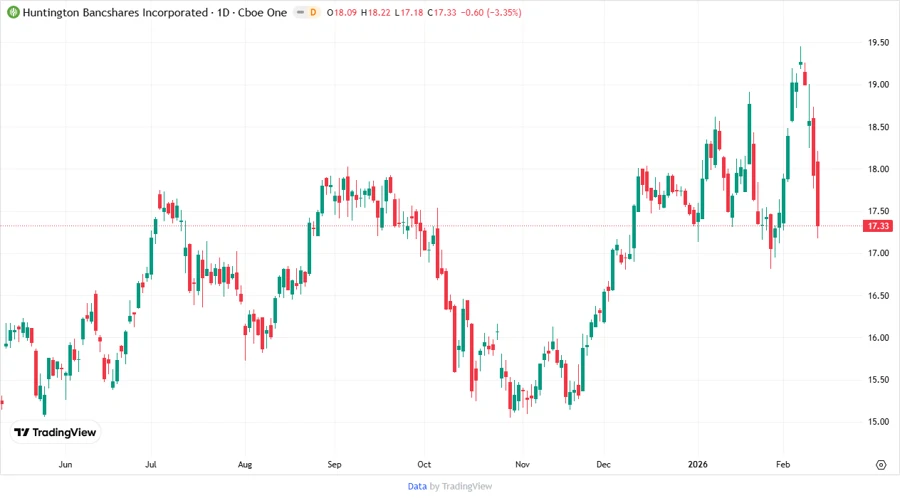This screenshot has width=900, height=498.
Task: Click the Aug label on time axis
Action: click(245, 464)
